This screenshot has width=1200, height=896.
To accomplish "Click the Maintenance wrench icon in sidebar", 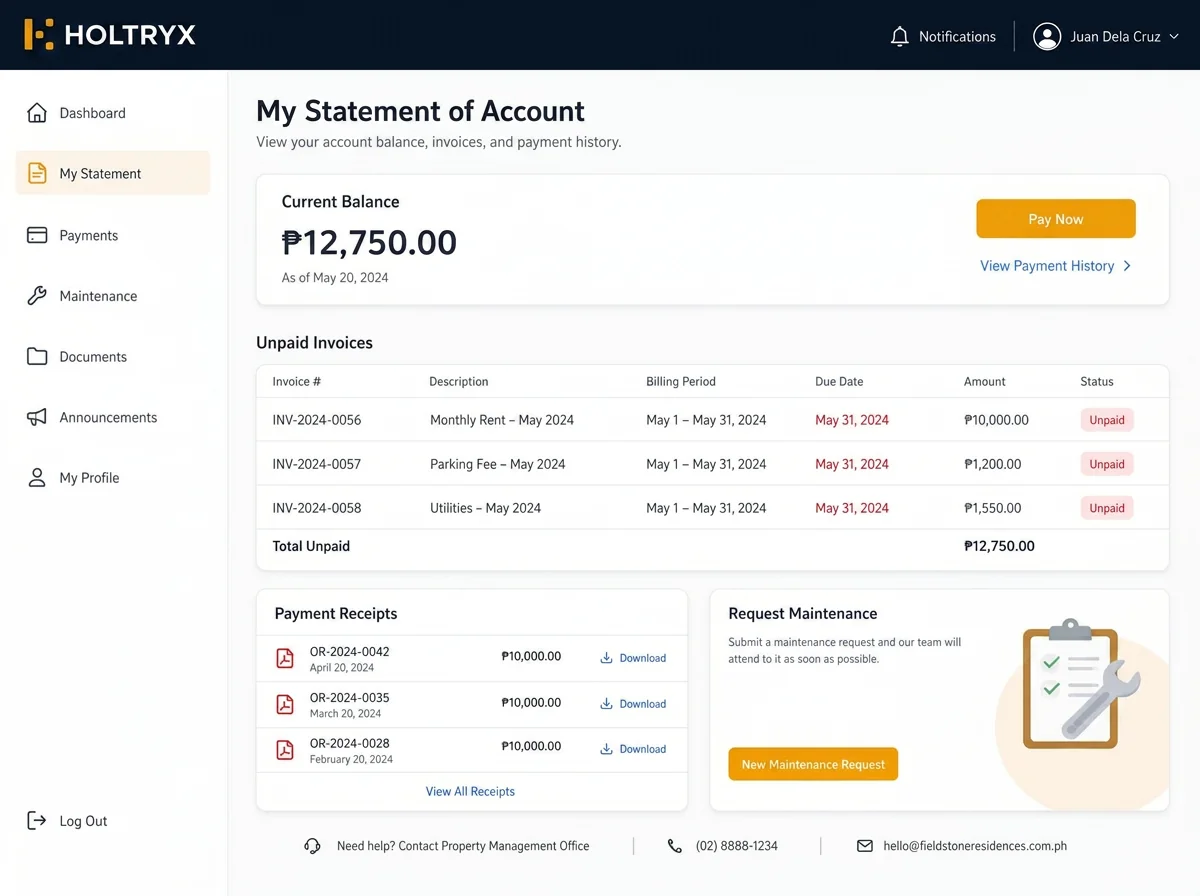I will [x=37, y=296].
